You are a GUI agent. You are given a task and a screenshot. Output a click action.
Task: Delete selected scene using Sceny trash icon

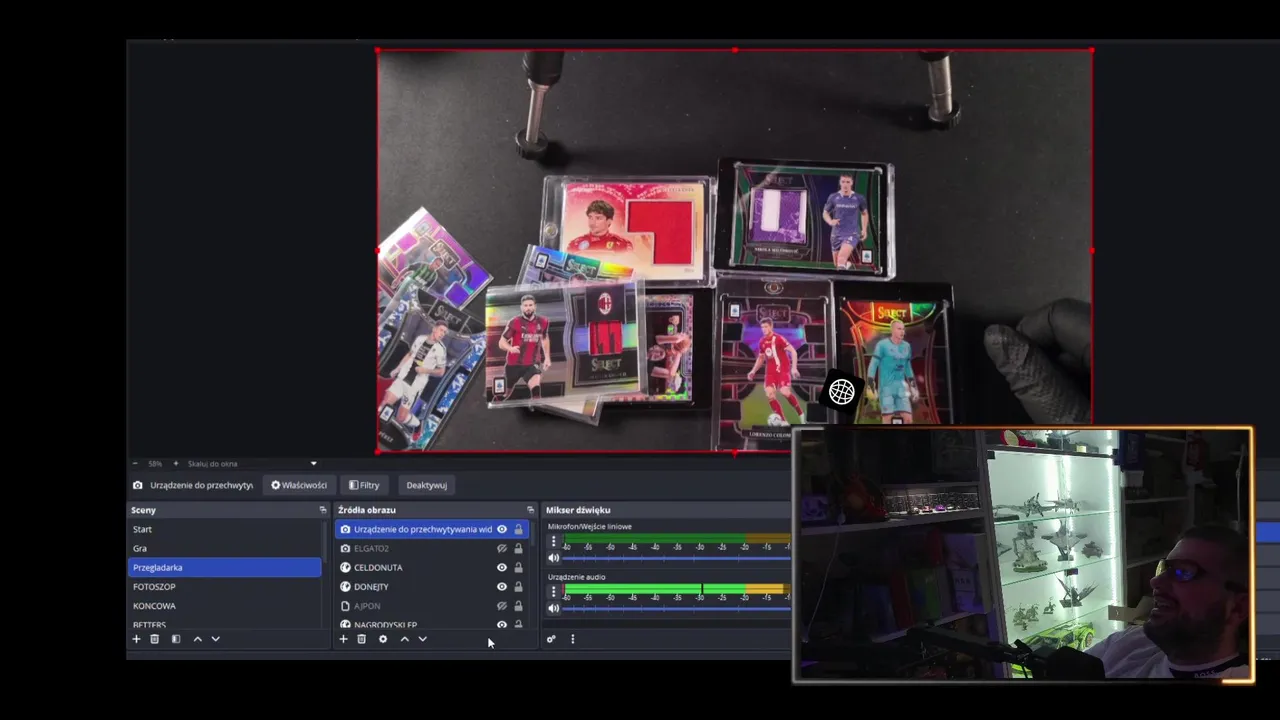coord(154,639)
